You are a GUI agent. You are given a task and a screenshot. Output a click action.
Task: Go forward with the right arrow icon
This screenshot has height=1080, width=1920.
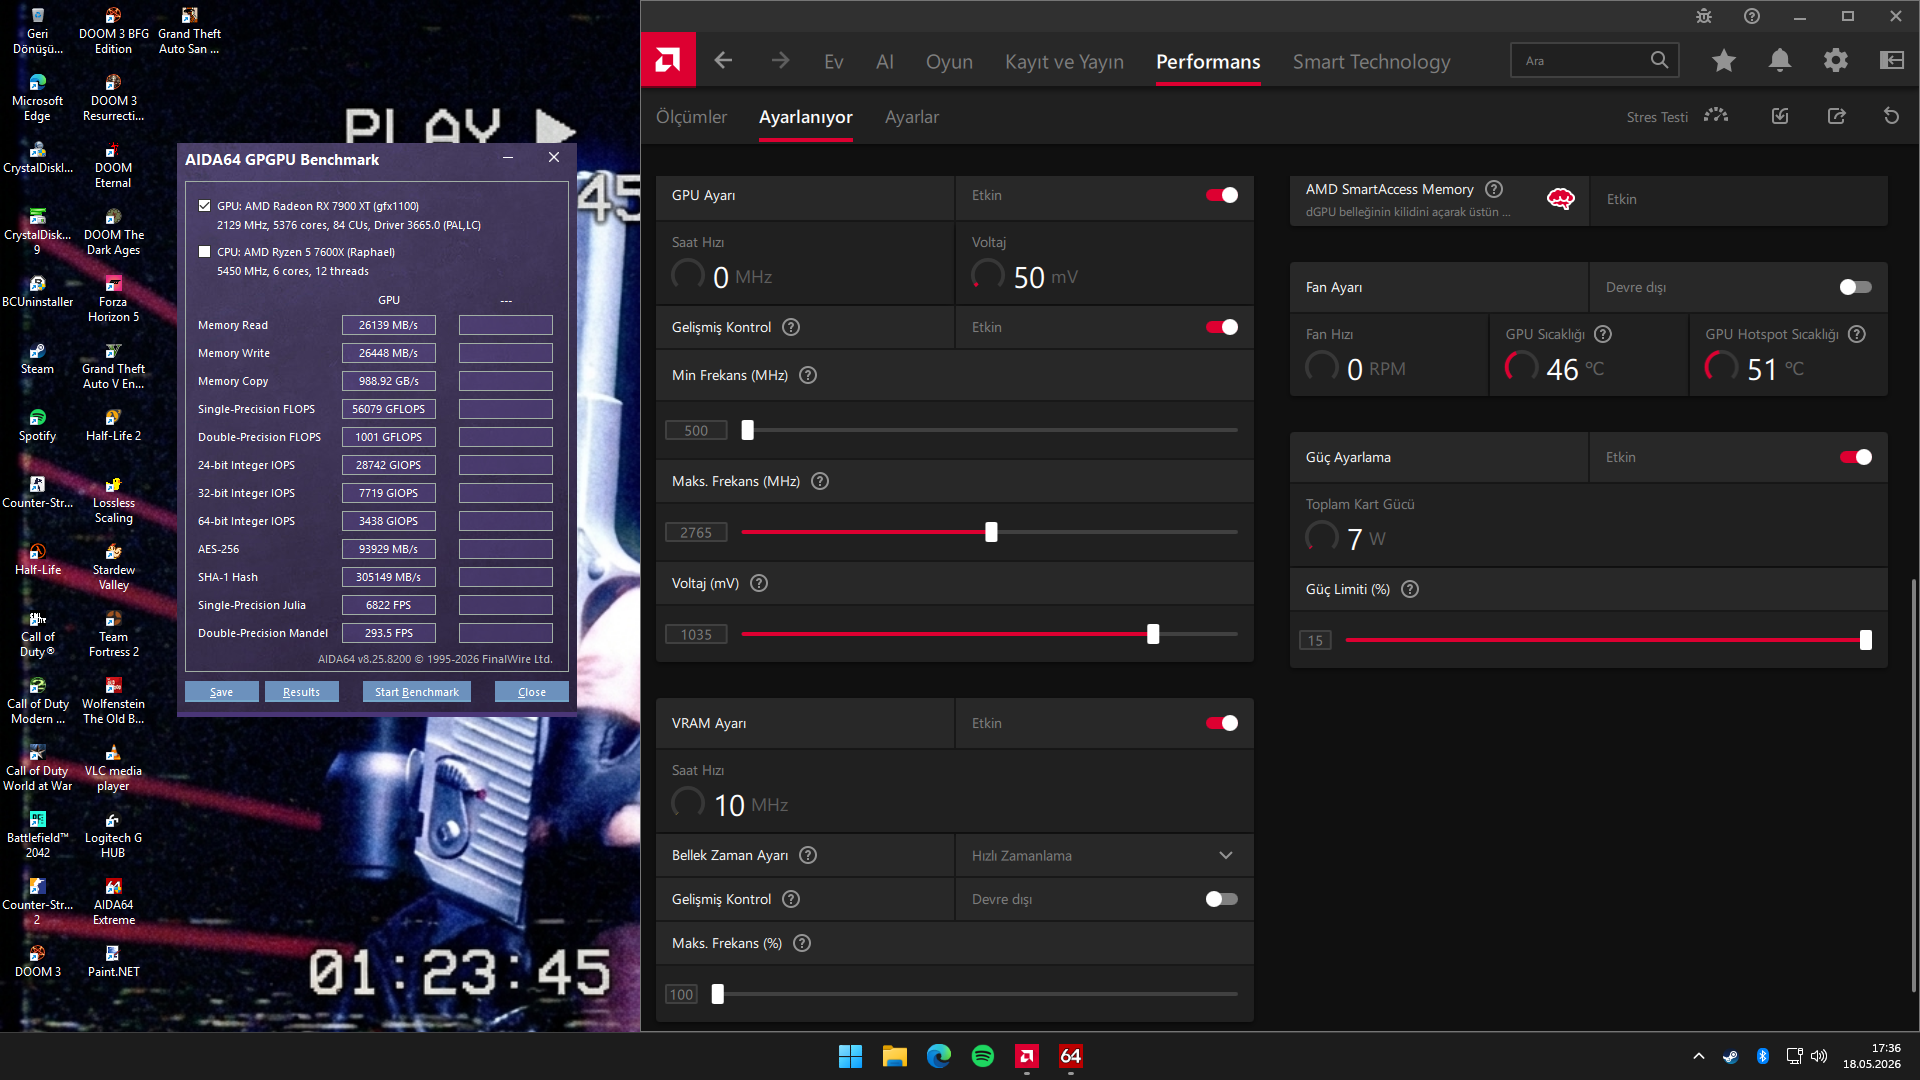pos(780,61)
